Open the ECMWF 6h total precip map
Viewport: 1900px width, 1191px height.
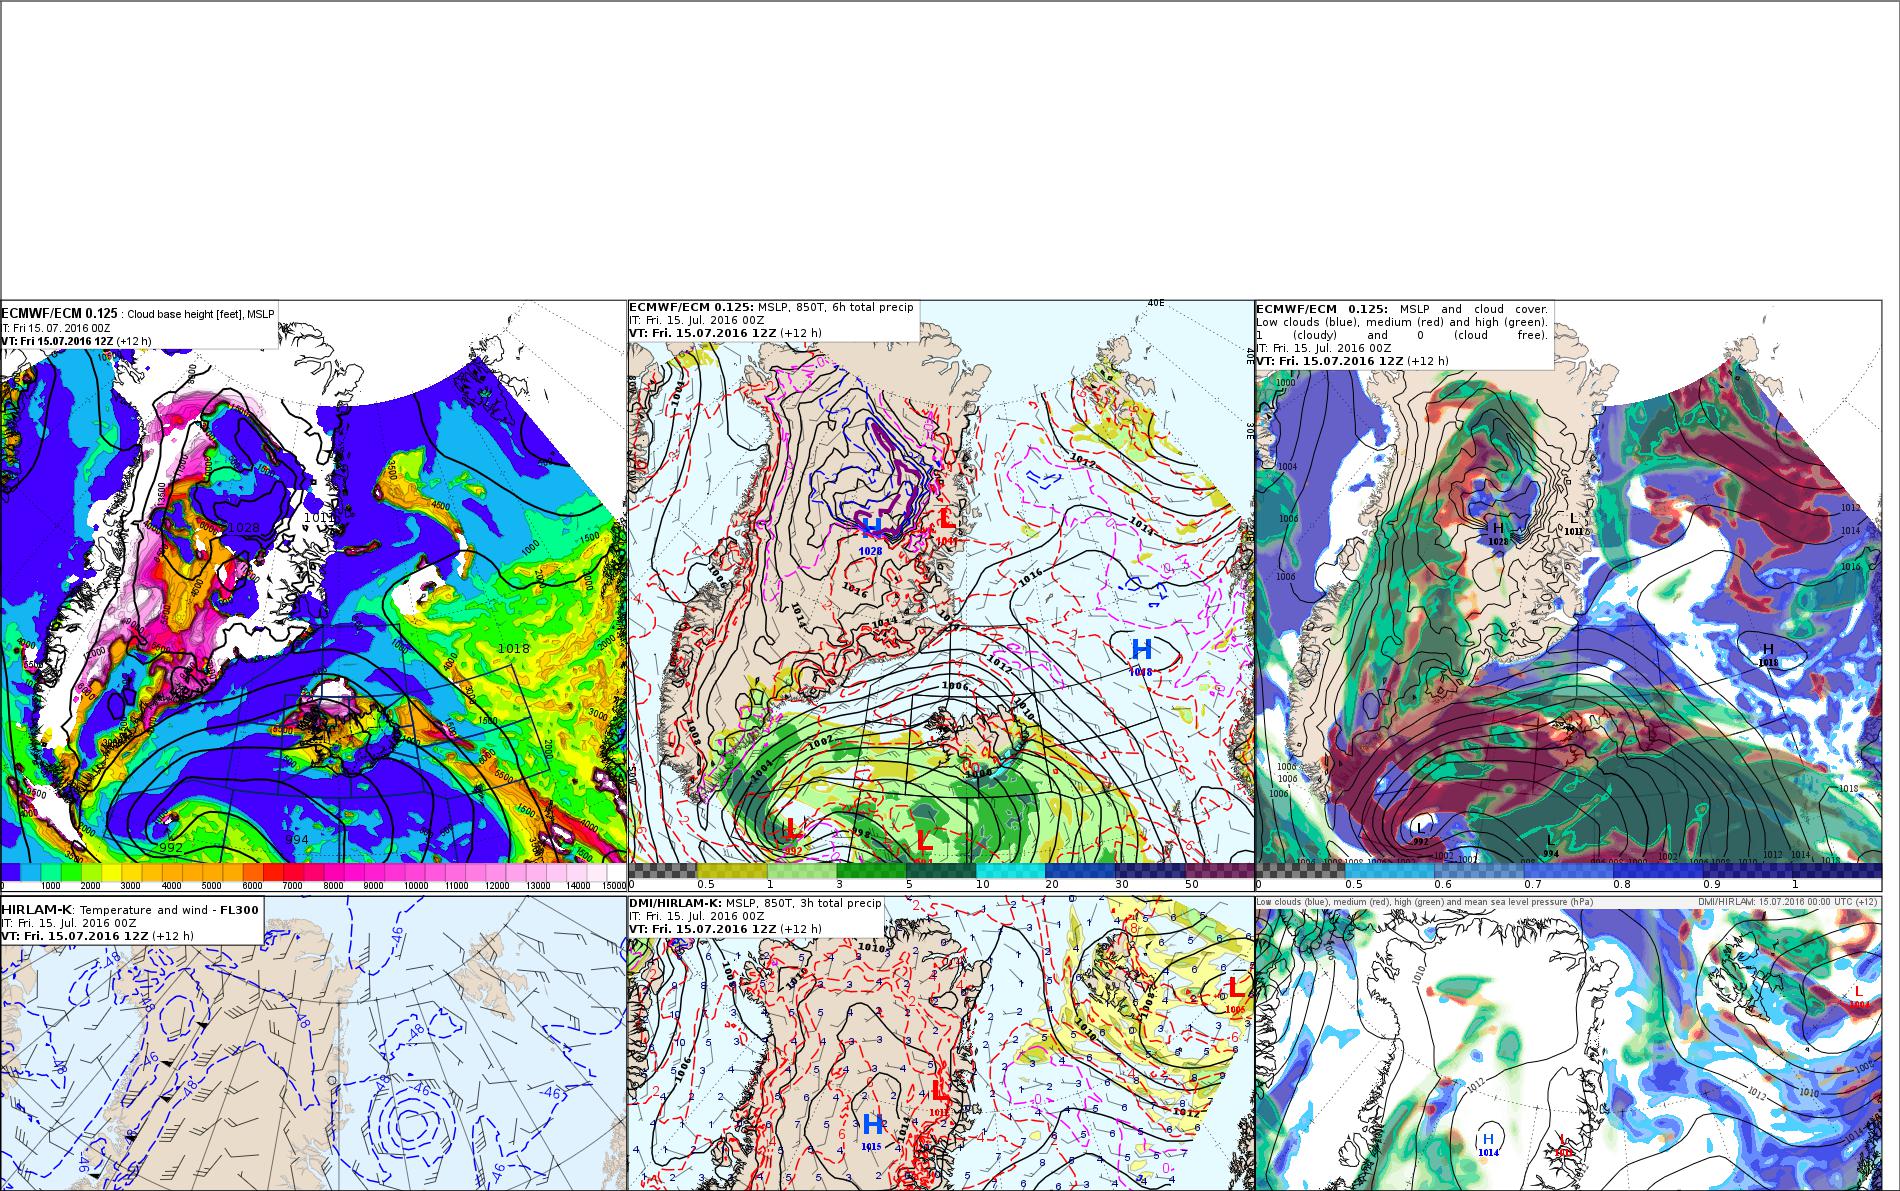941,595
